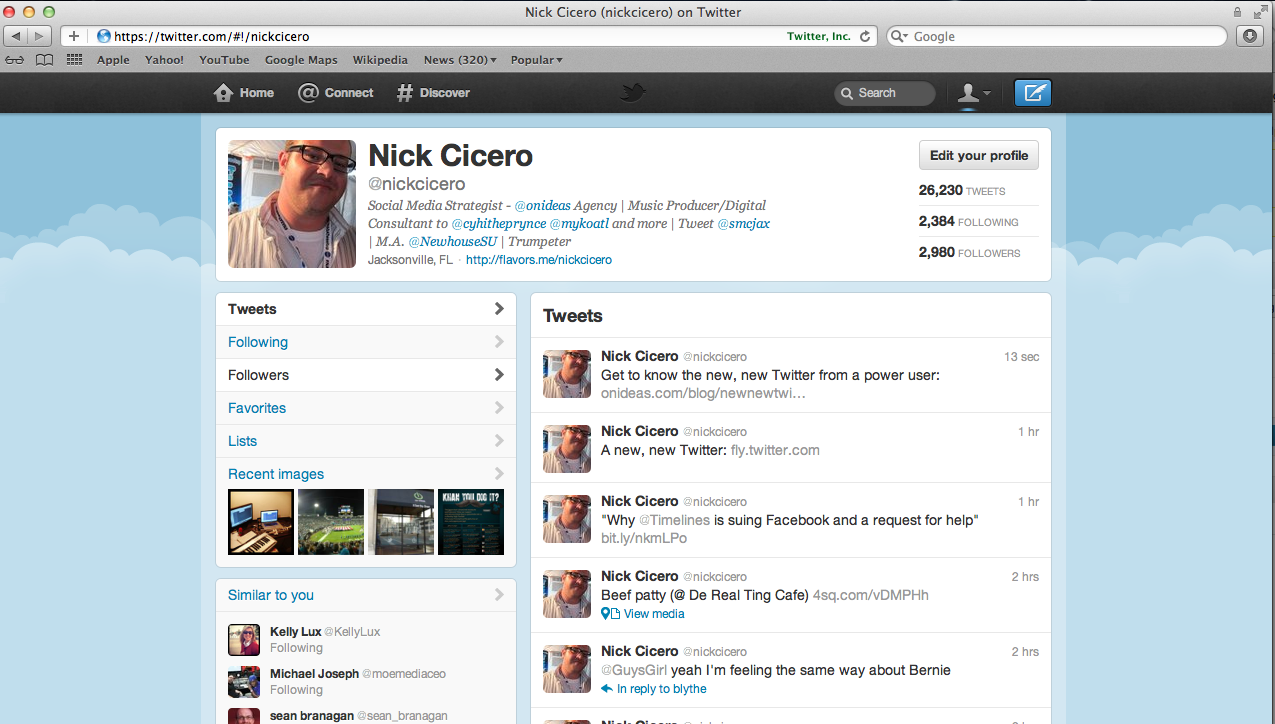Open the third recent image thumbnail
1275x724 pixels.
pyautogui.click(x=401, y=522)
